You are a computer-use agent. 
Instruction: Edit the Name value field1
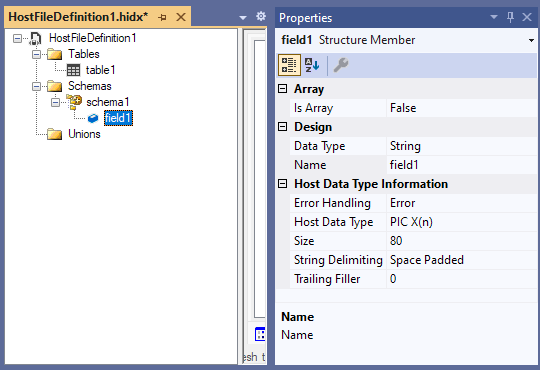(x=461, y=165)
